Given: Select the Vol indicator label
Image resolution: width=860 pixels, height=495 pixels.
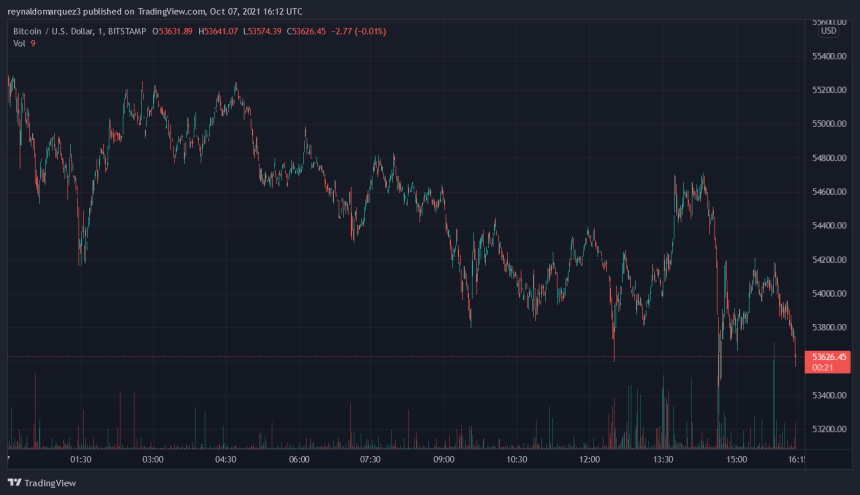Looking at the screenshot, I should pyautogui.click(x=20, y=45).
